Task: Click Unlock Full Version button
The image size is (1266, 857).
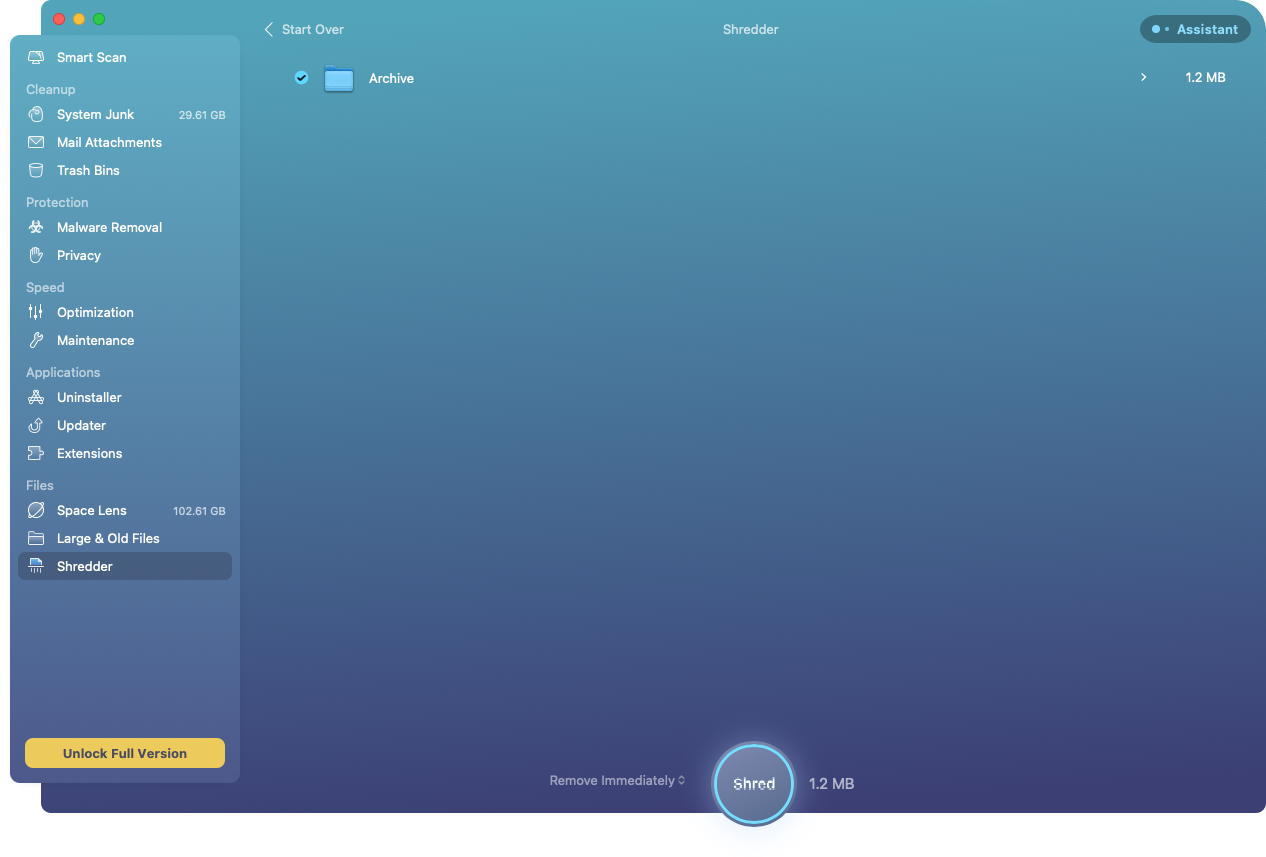Action: click(125, 753)
